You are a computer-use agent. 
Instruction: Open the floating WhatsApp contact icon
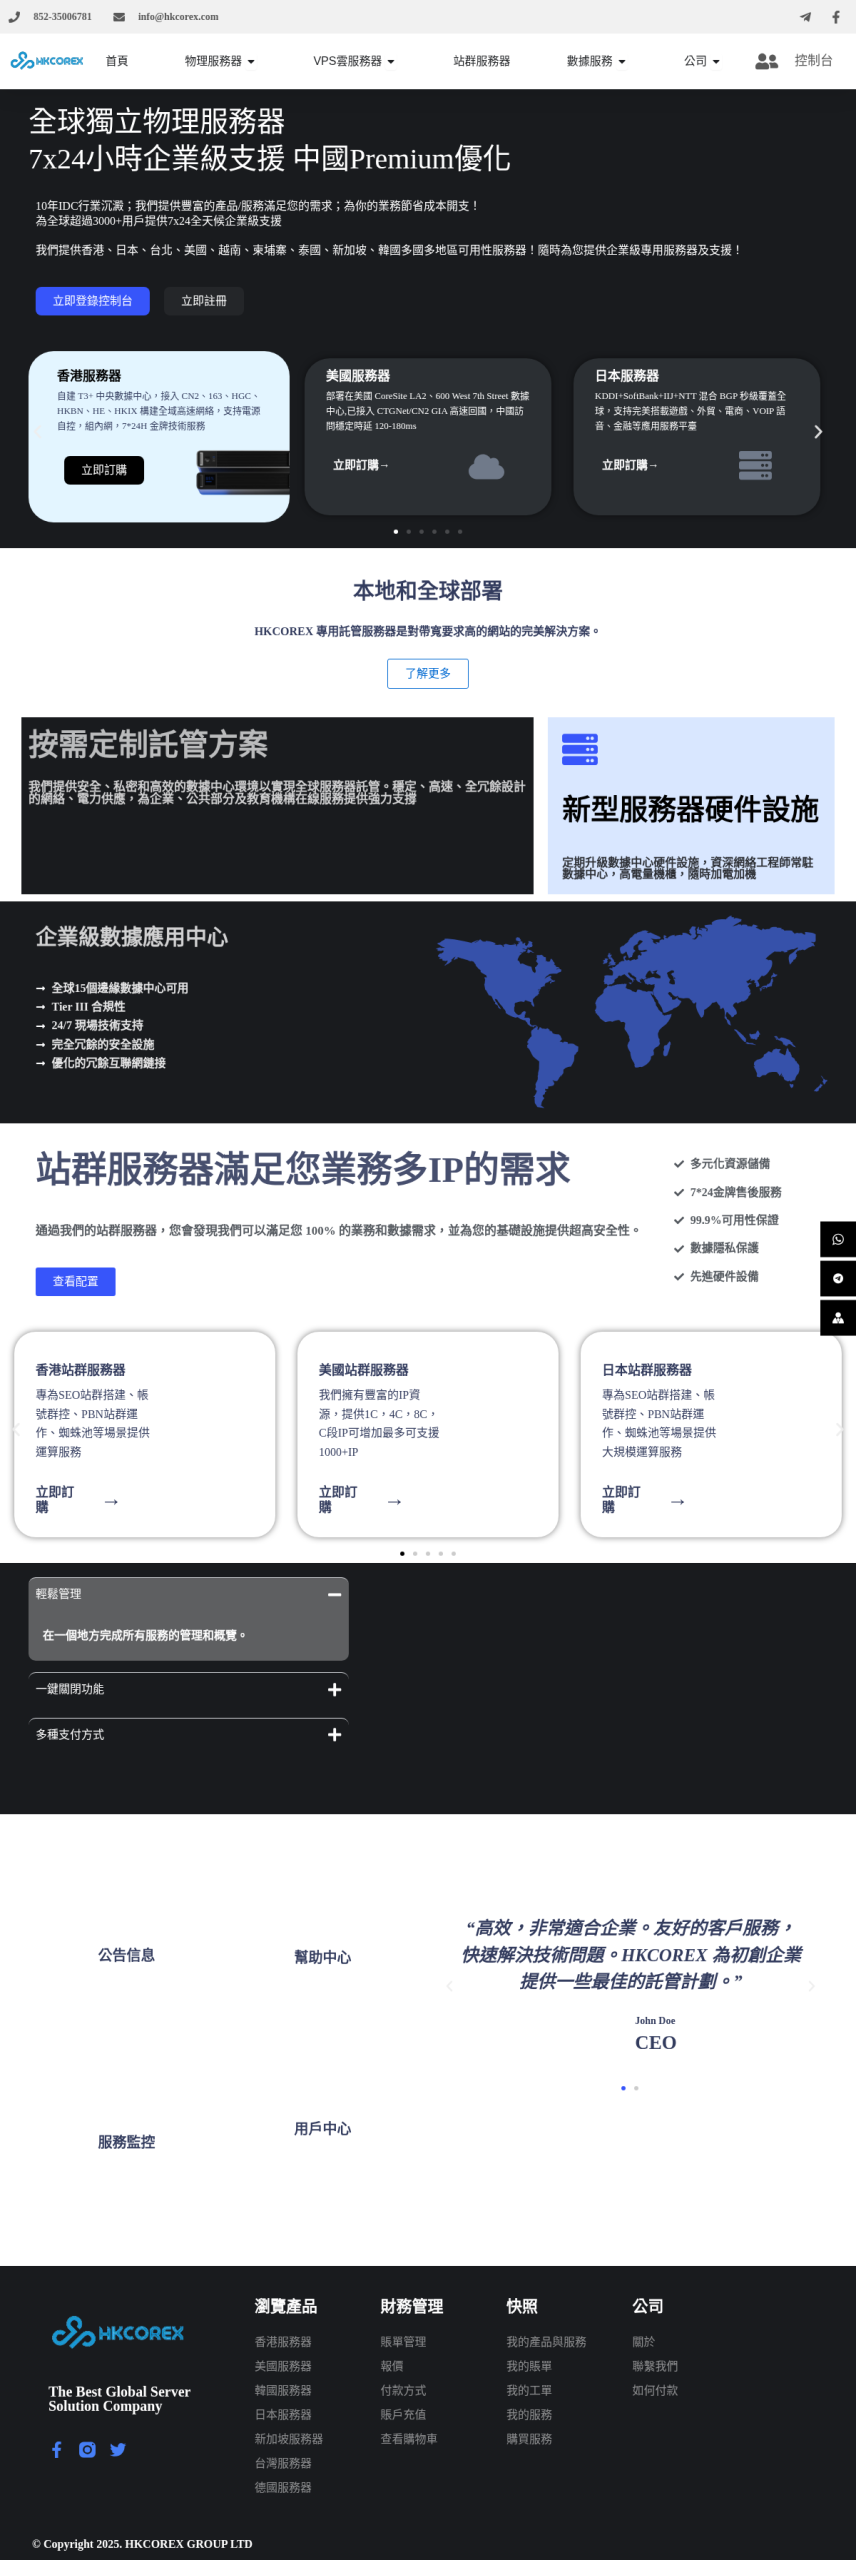[838, 1239]
